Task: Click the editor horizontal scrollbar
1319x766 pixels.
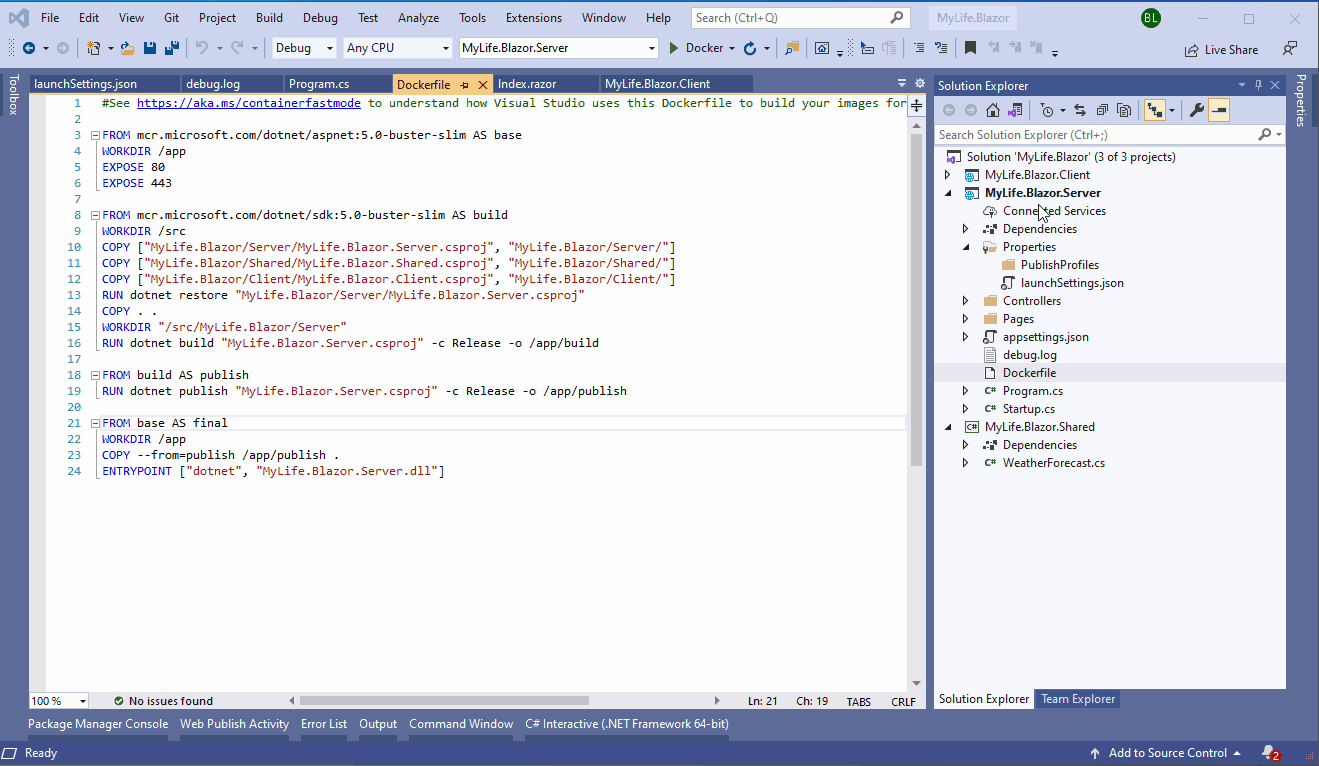Action: pyautogui.click(x=444, y=701)
